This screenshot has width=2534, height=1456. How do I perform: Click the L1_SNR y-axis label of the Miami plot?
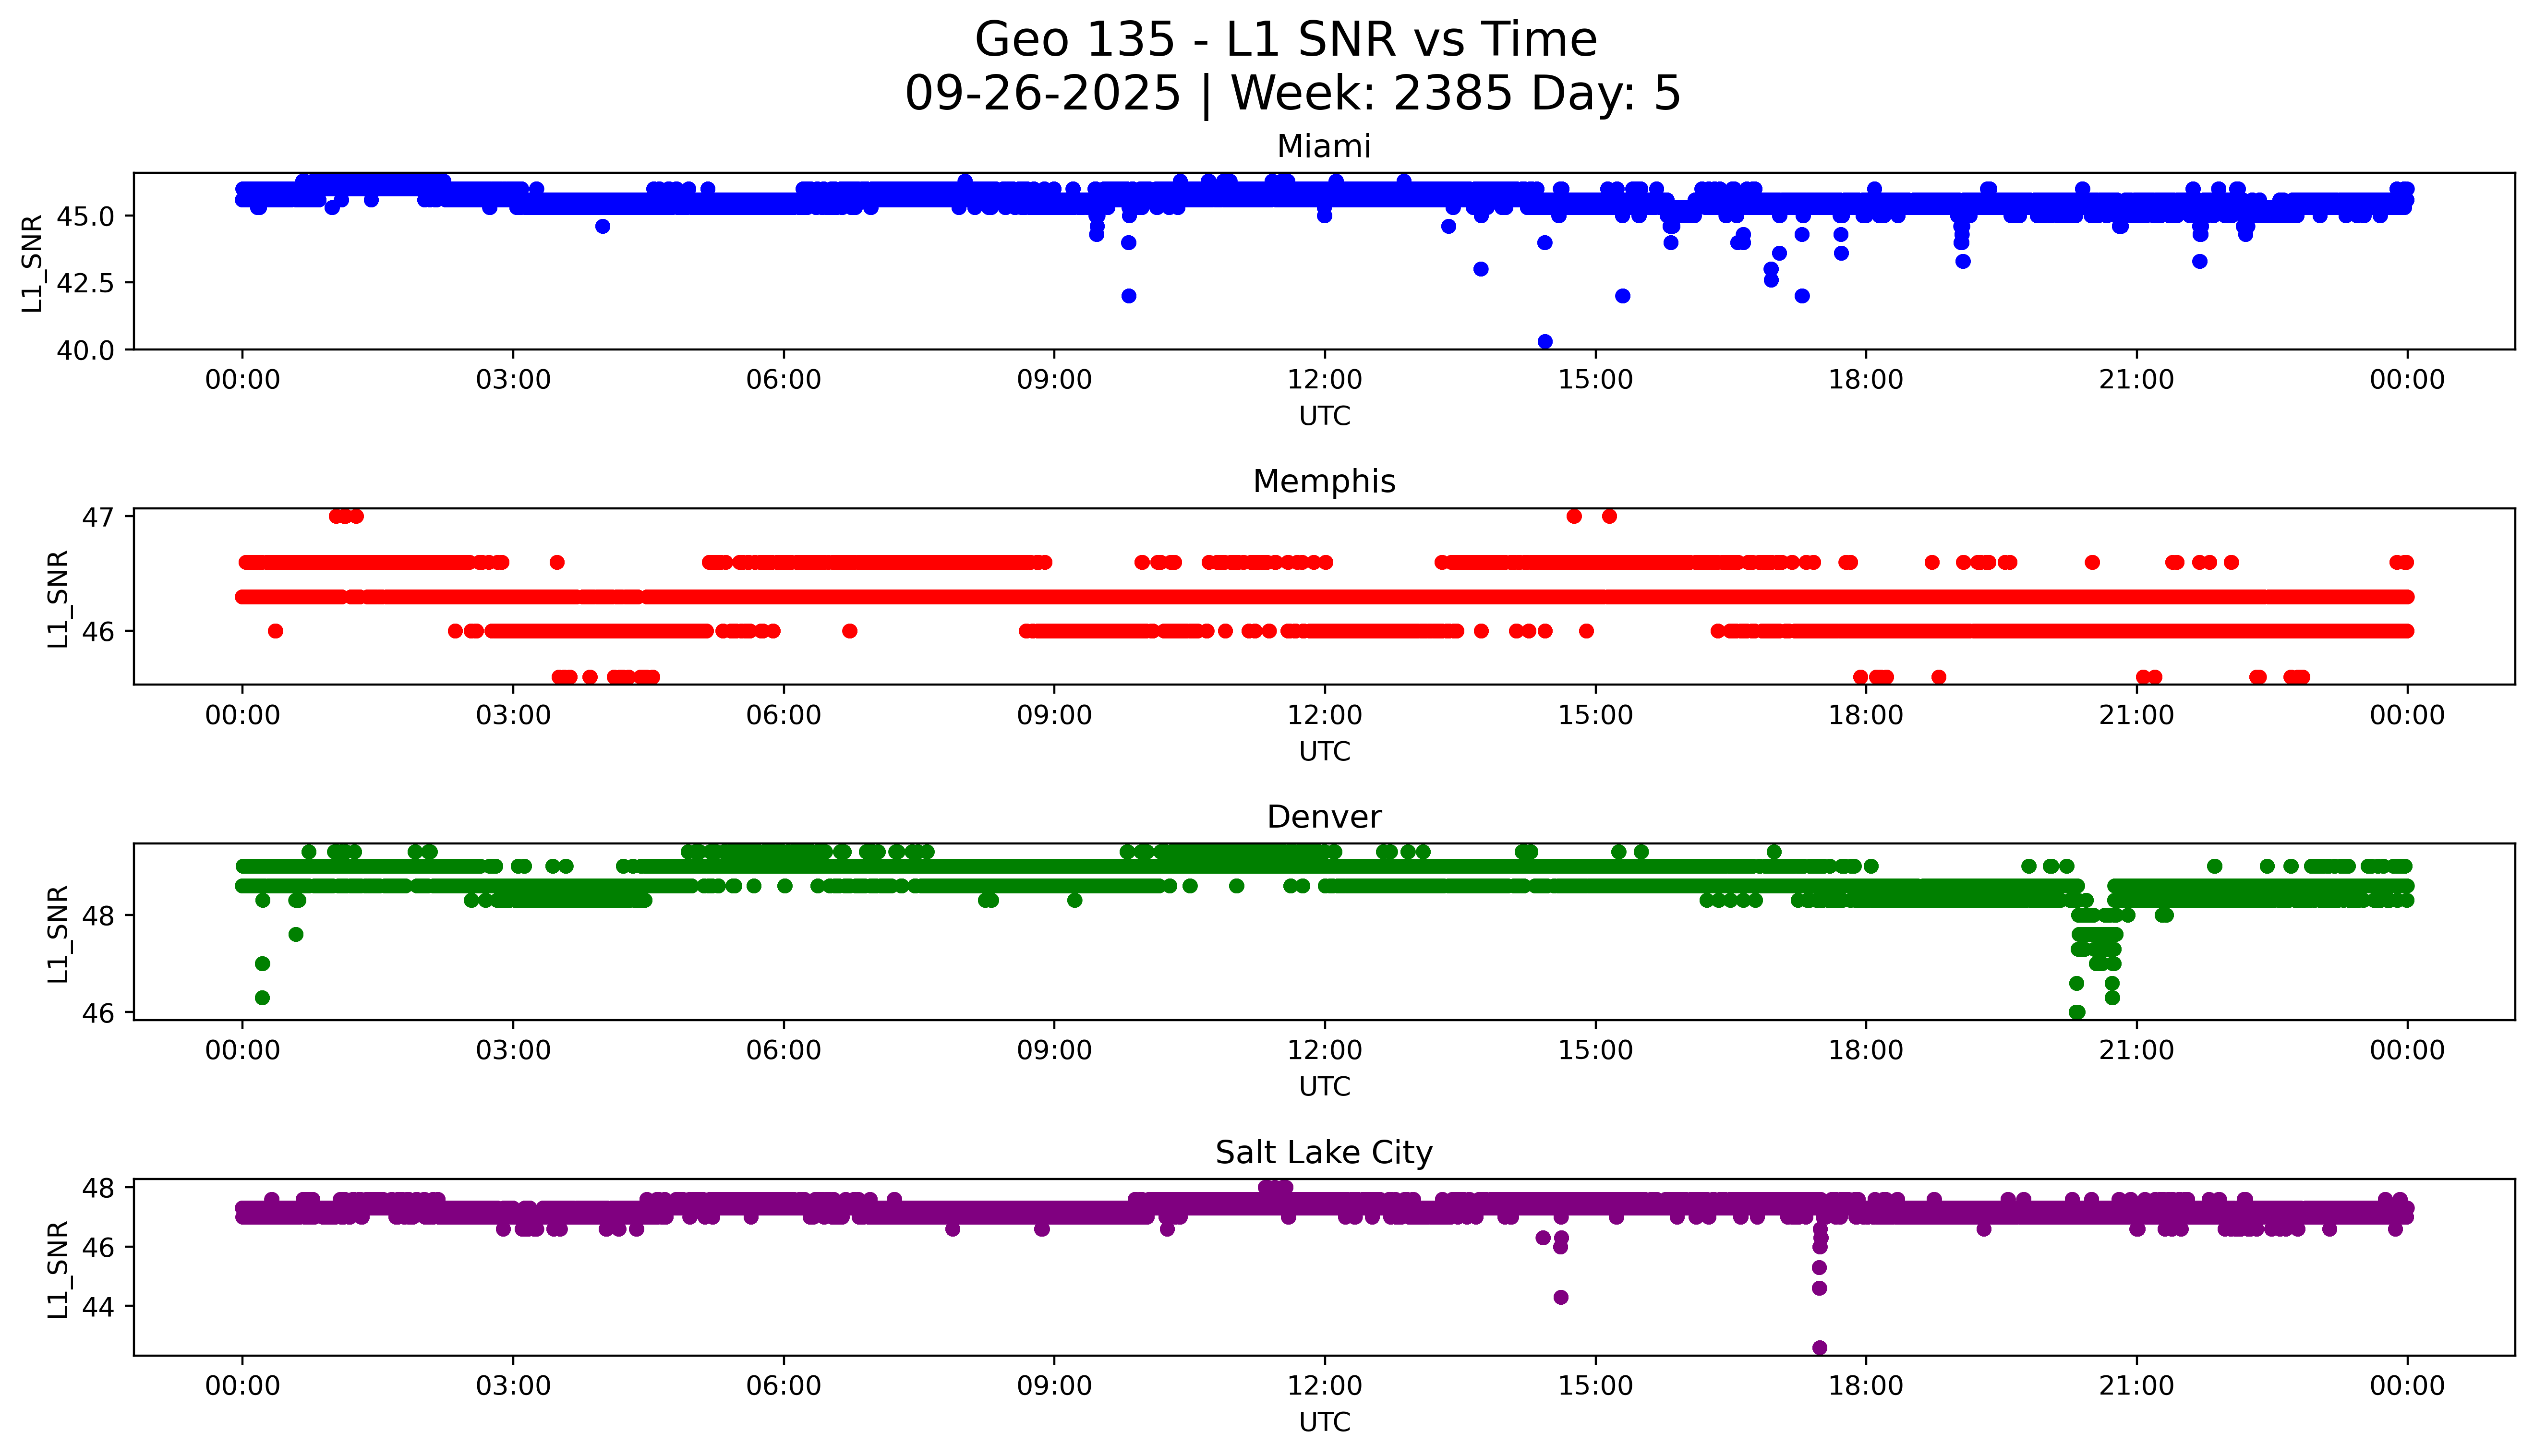32,262
